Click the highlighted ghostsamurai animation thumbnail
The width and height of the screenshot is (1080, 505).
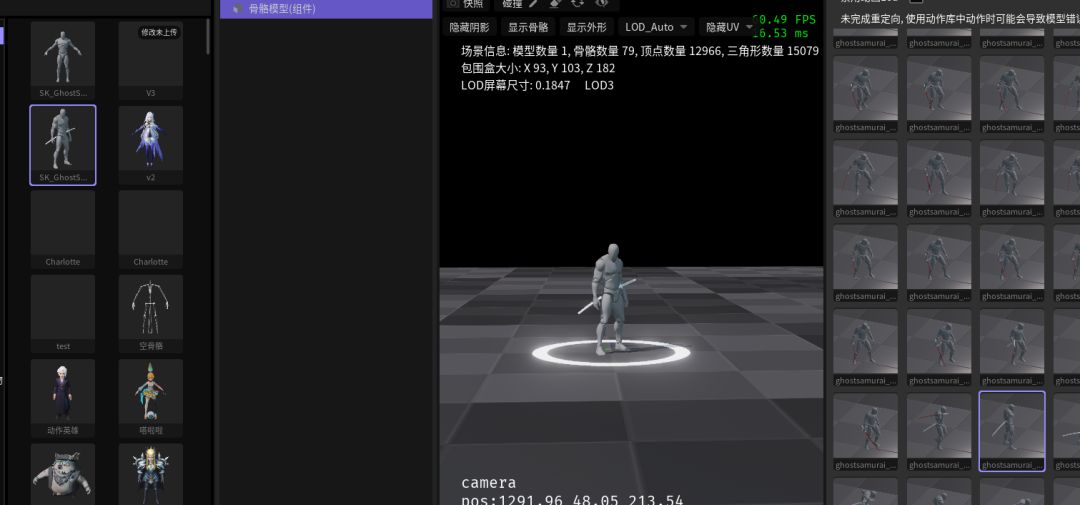(1012, 431)
